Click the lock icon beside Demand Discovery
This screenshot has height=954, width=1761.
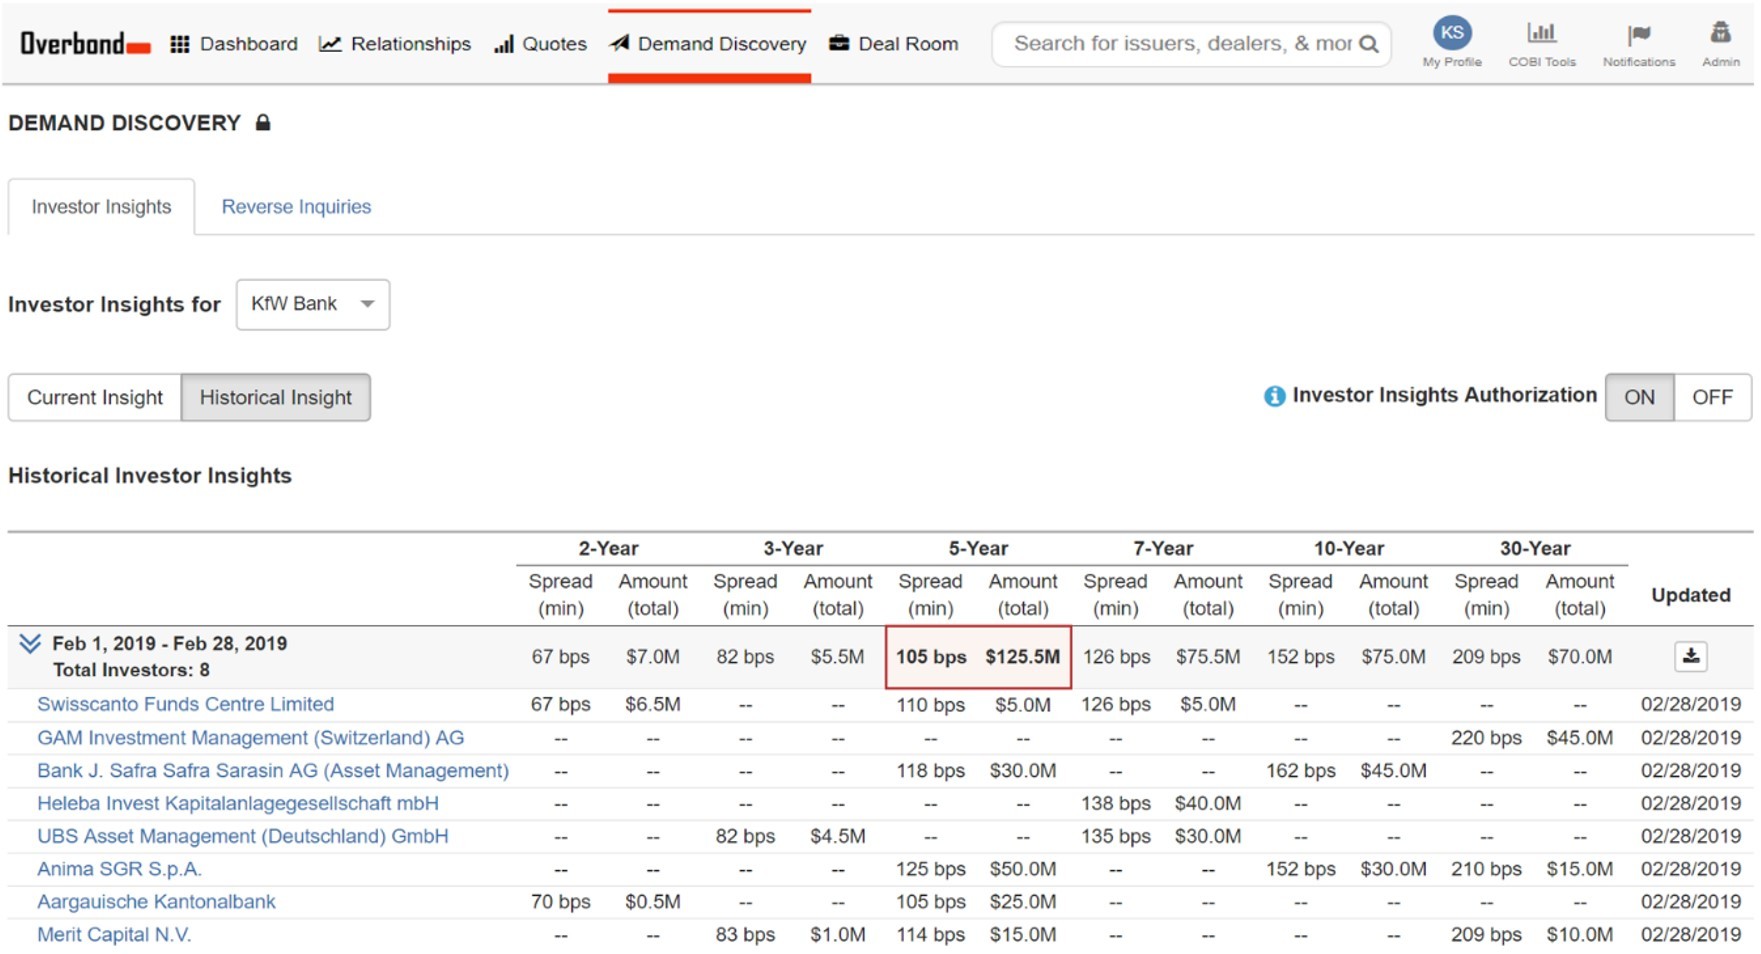[x=263, y=122]
